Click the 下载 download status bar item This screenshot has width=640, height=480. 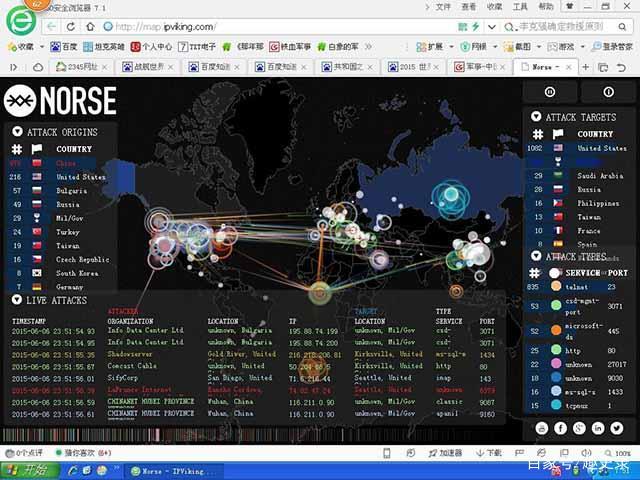click(489, 453)
